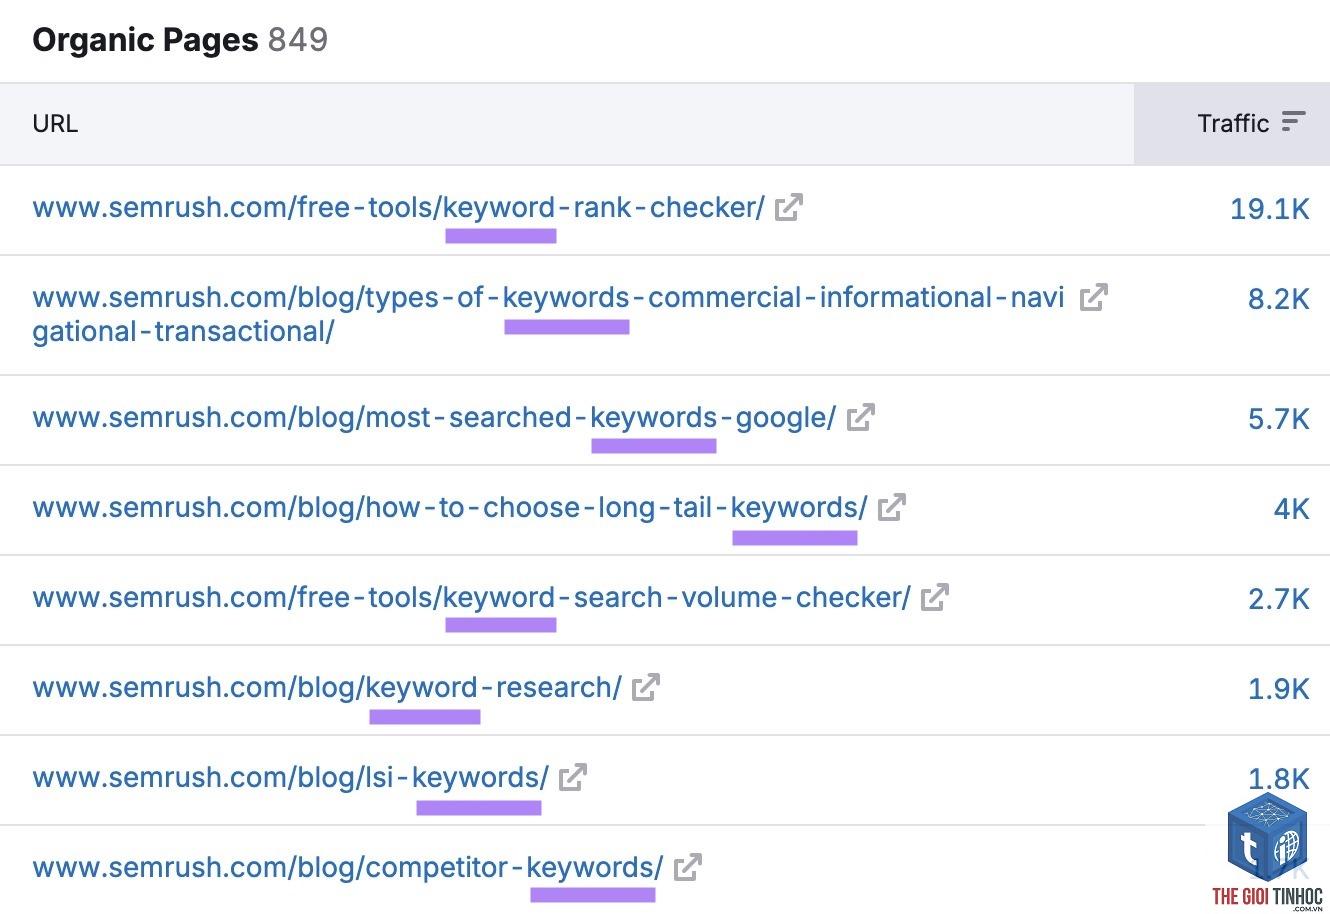
Task: Open the types-of-keywords-commercial-informational blog link
Action: (548, 314)
